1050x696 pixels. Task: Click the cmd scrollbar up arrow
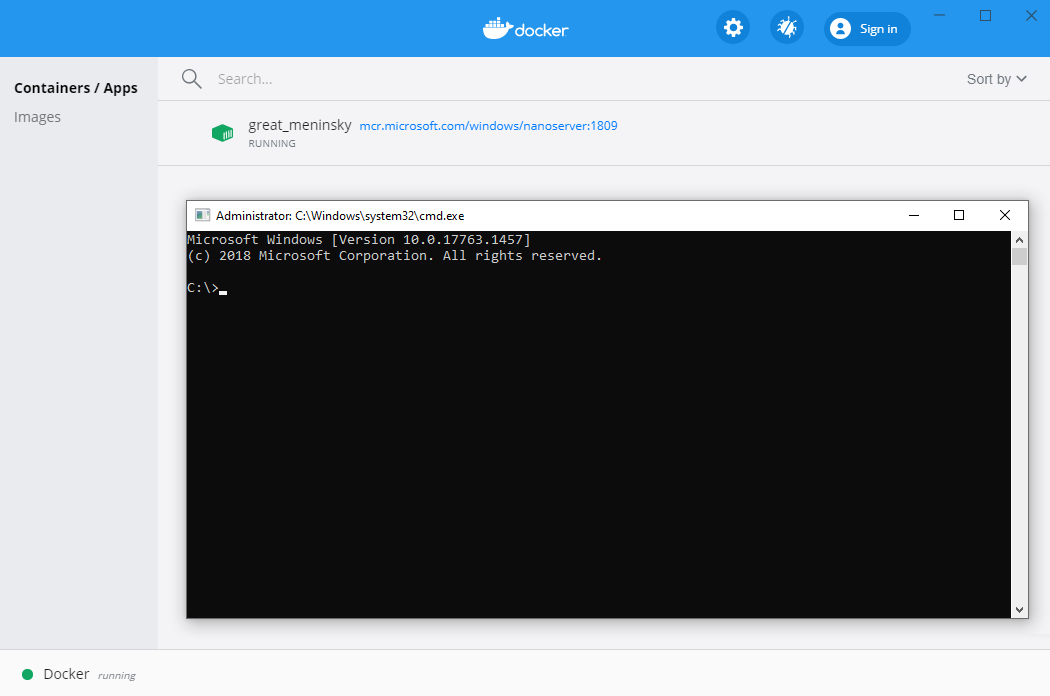pos(1019,240)
